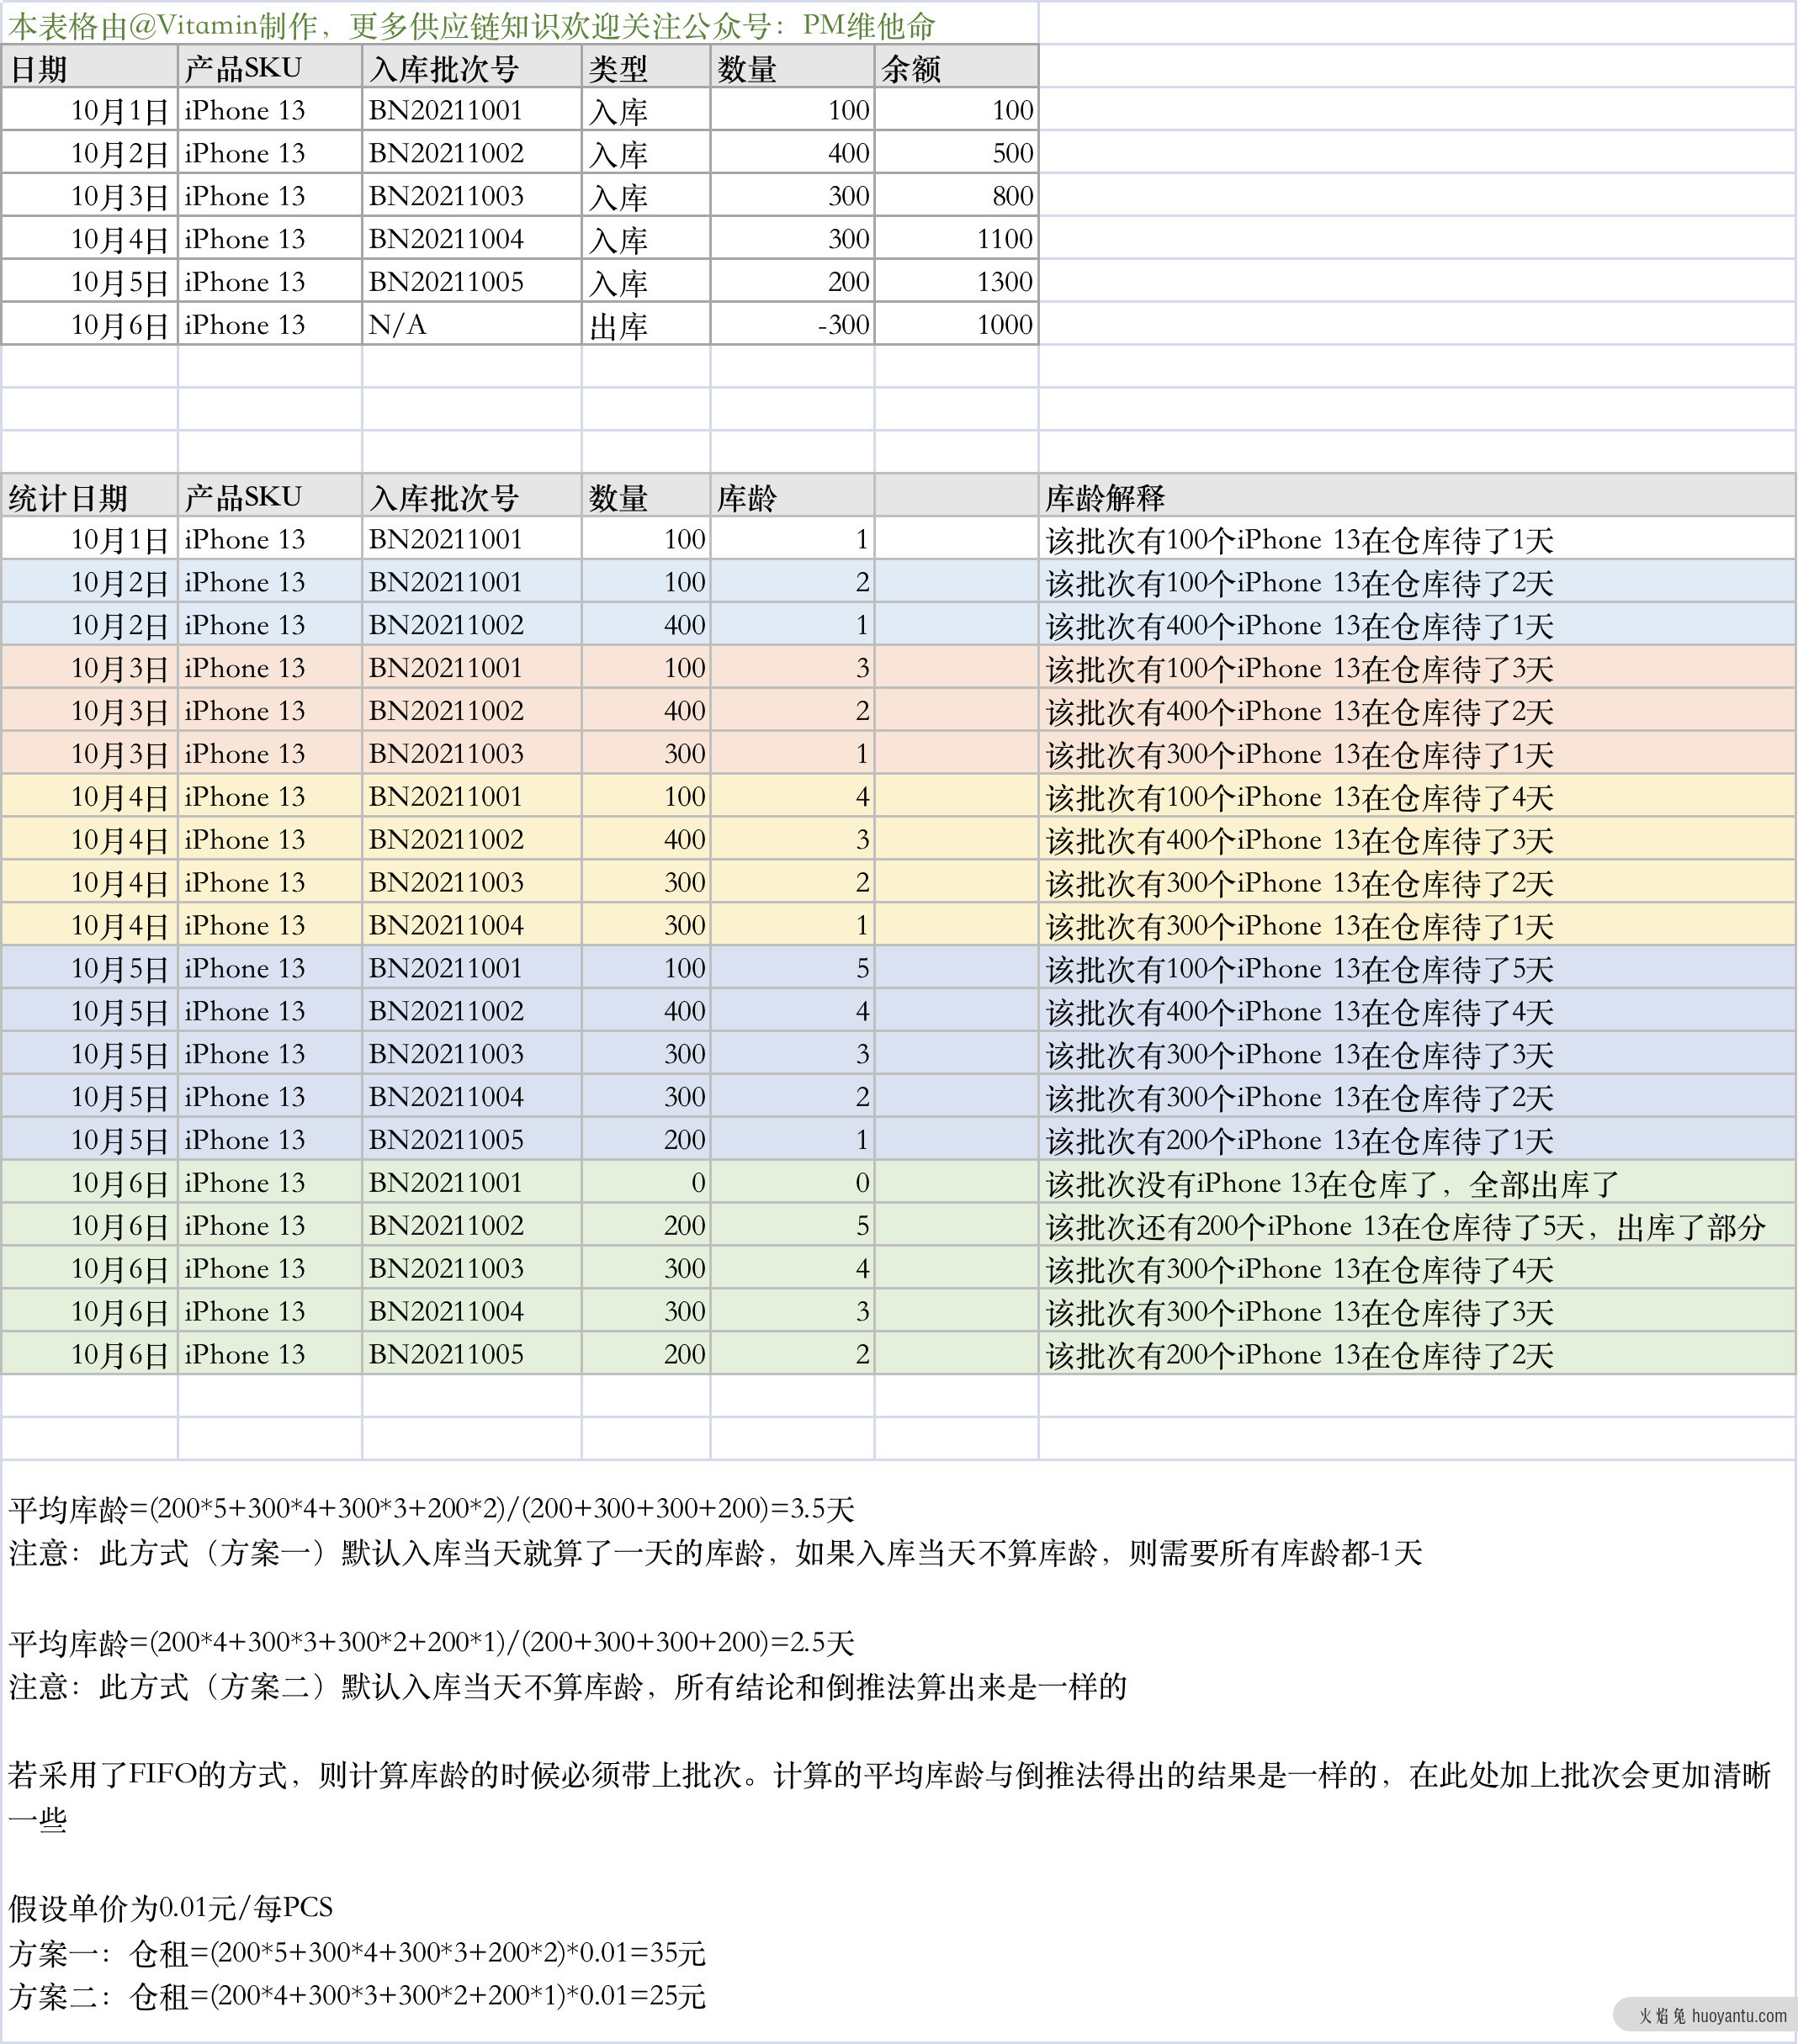Click the header note mentioning PM维他命

tap(472, 24)
